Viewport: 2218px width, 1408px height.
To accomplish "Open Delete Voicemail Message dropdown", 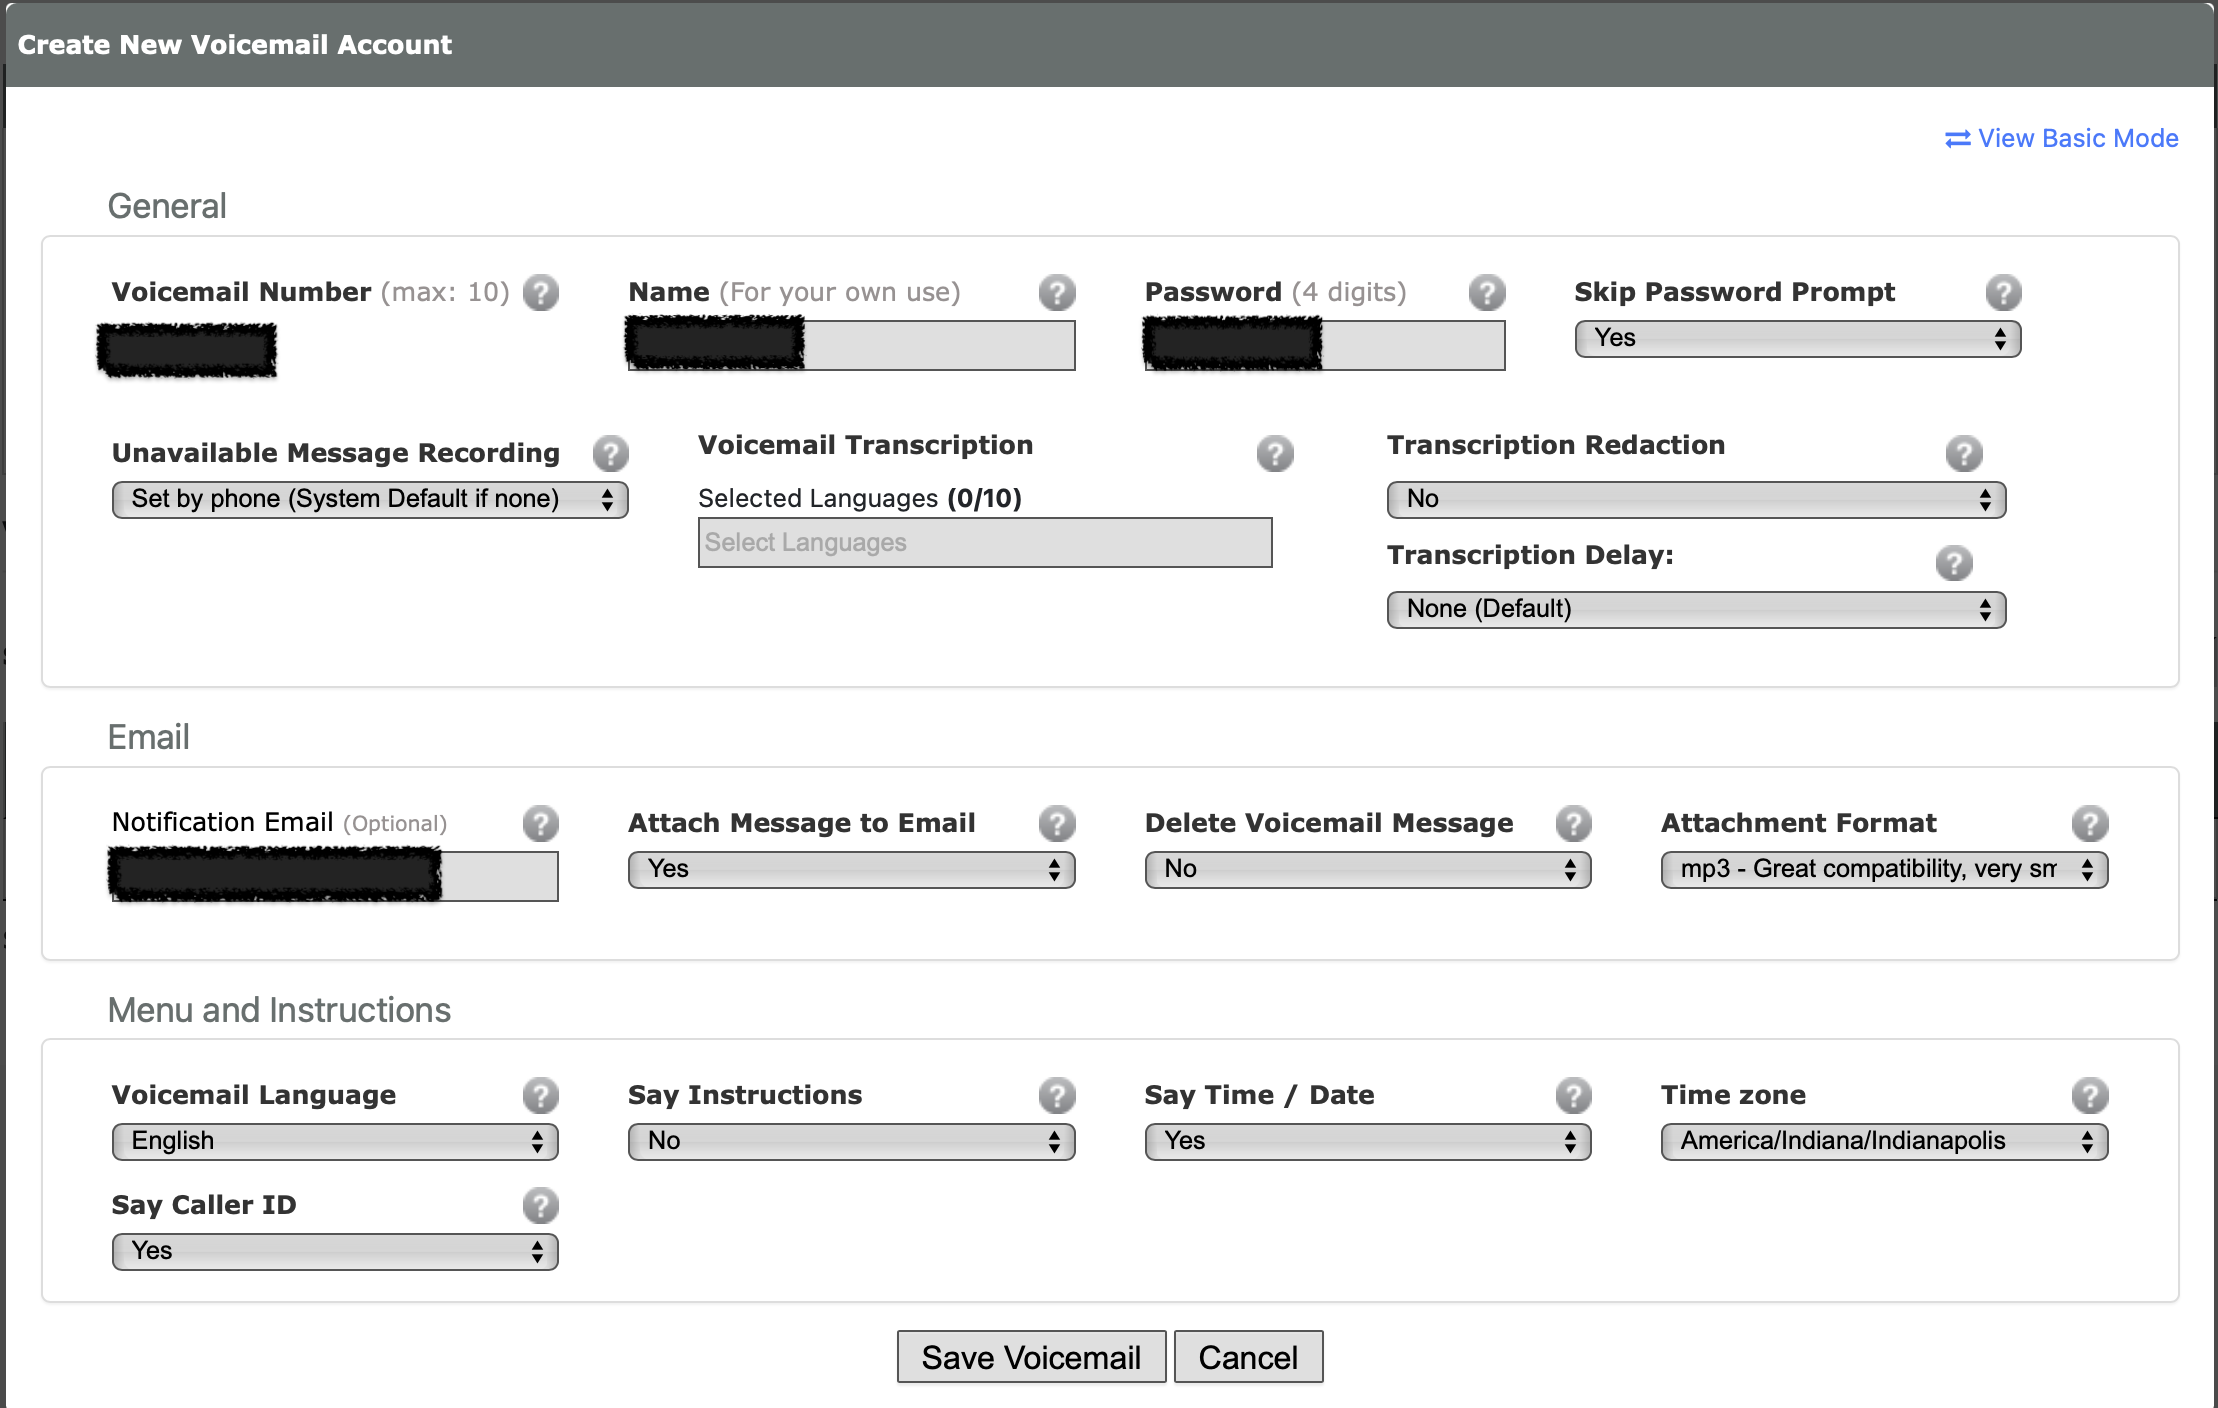I will [x=1368, y=870].
